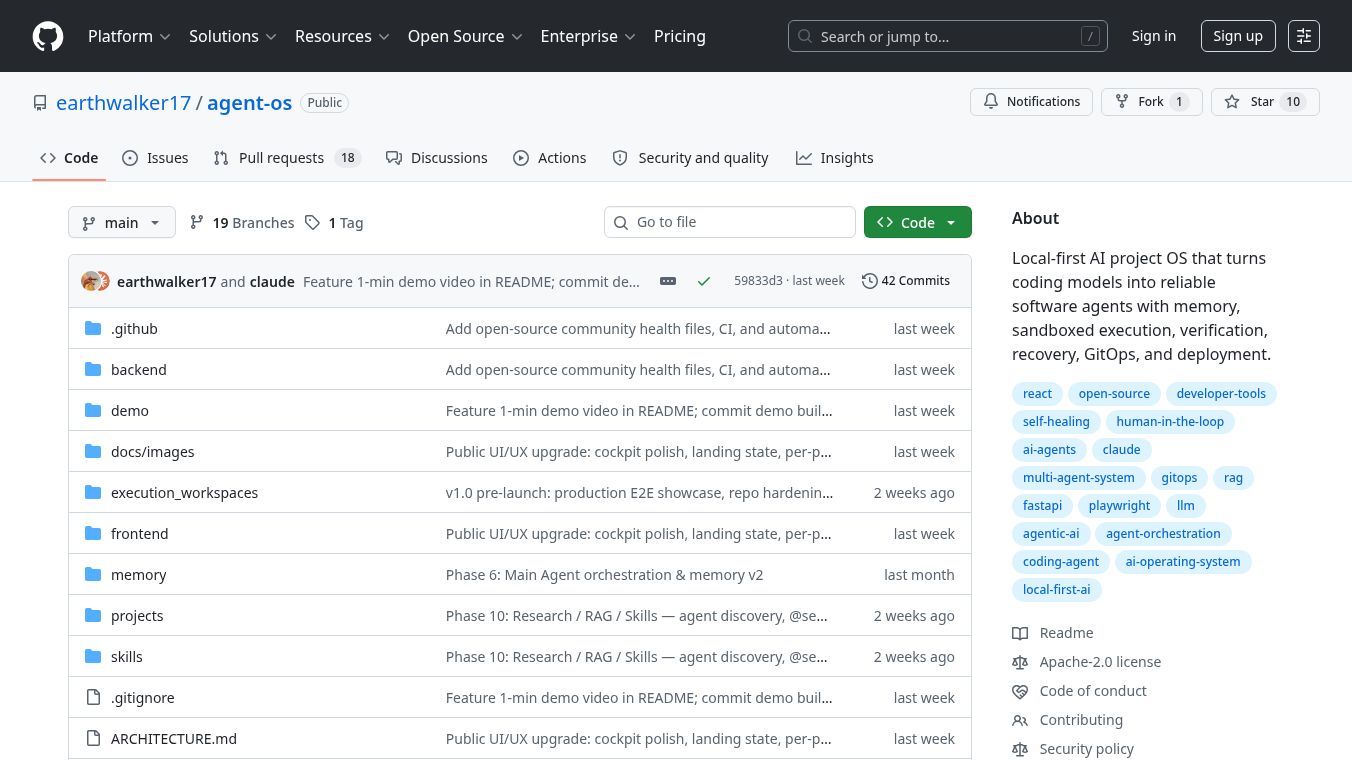
Task: Expand the main branch dropdown
Action: (122, 222)
